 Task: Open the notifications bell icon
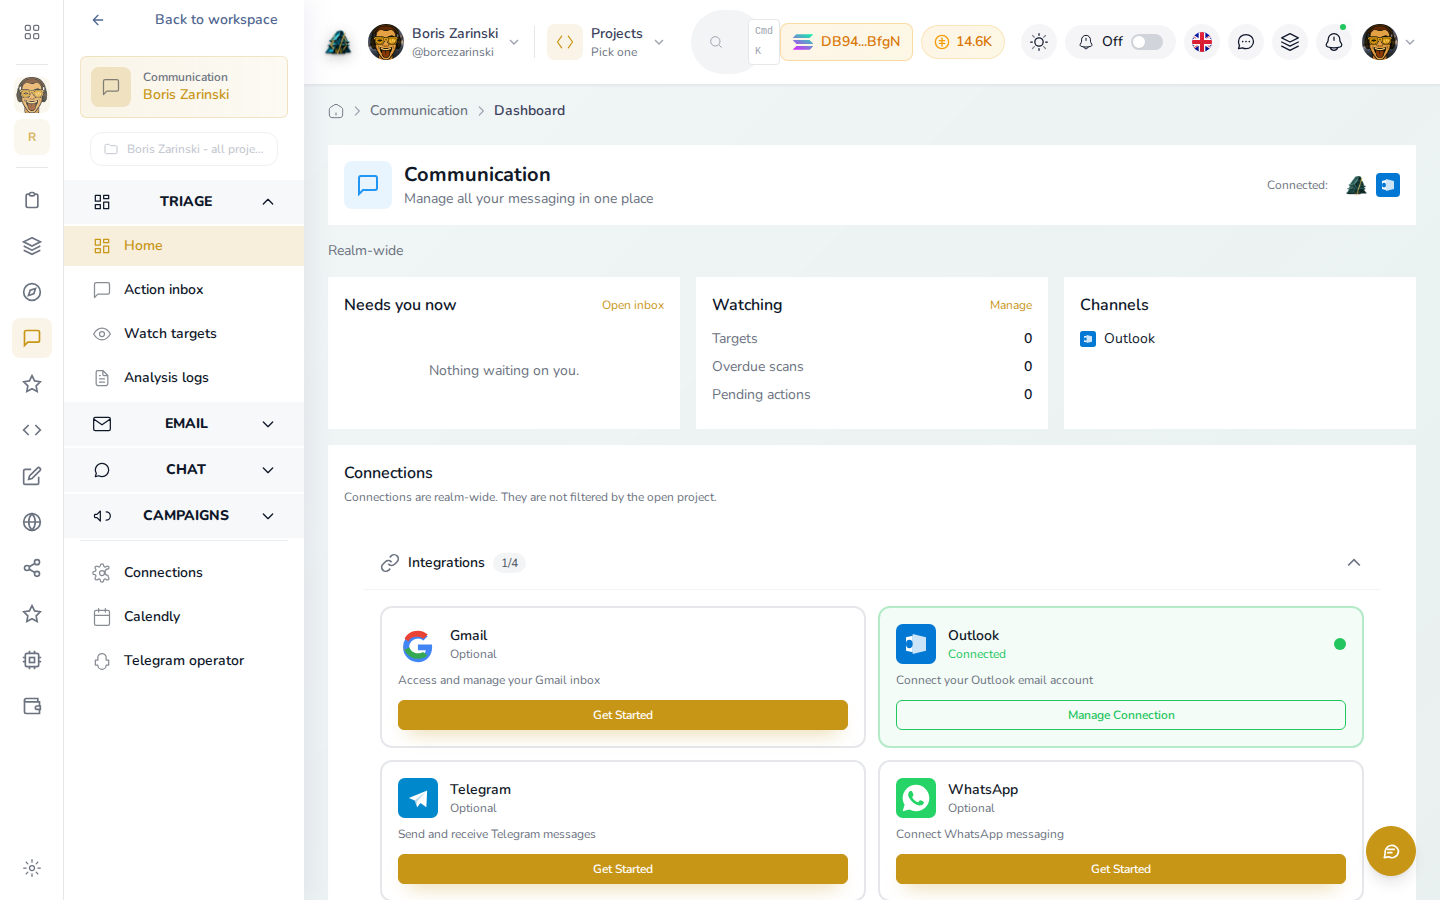pos(1334,42)
